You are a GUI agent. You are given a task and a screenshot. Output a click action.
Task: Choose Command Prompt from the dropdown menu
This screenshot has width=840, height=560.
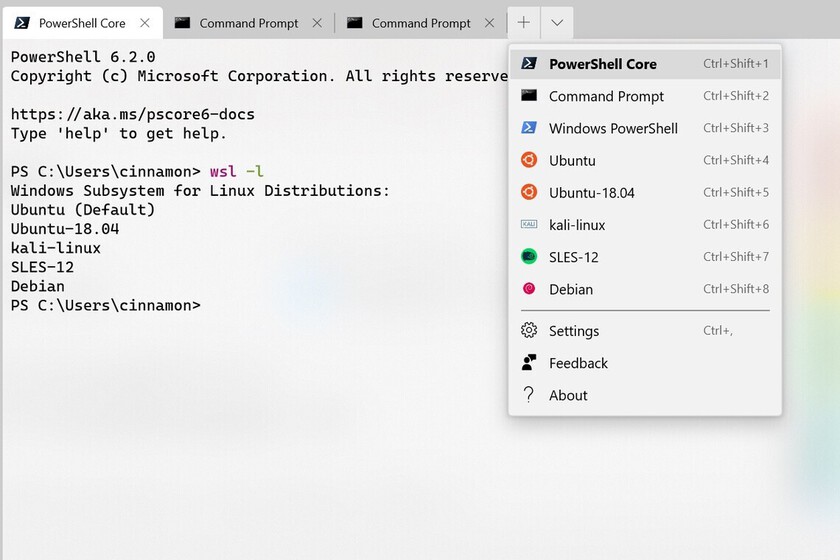point(645,96)
